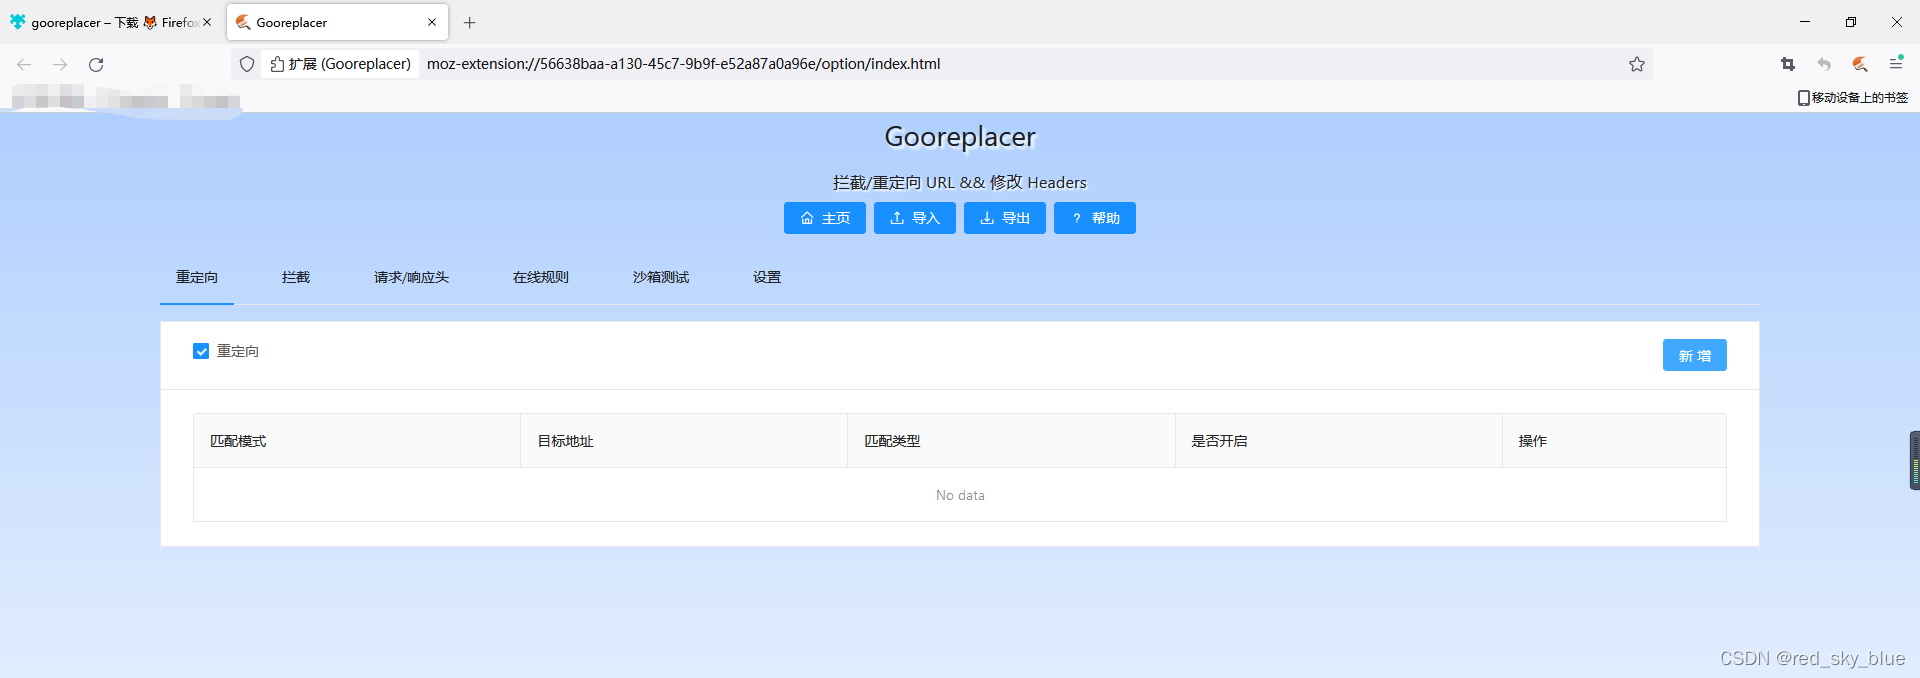Toggle the 重定向 checkbox
This screenshot has width=1920, height=678.
(x=201, y=351)
